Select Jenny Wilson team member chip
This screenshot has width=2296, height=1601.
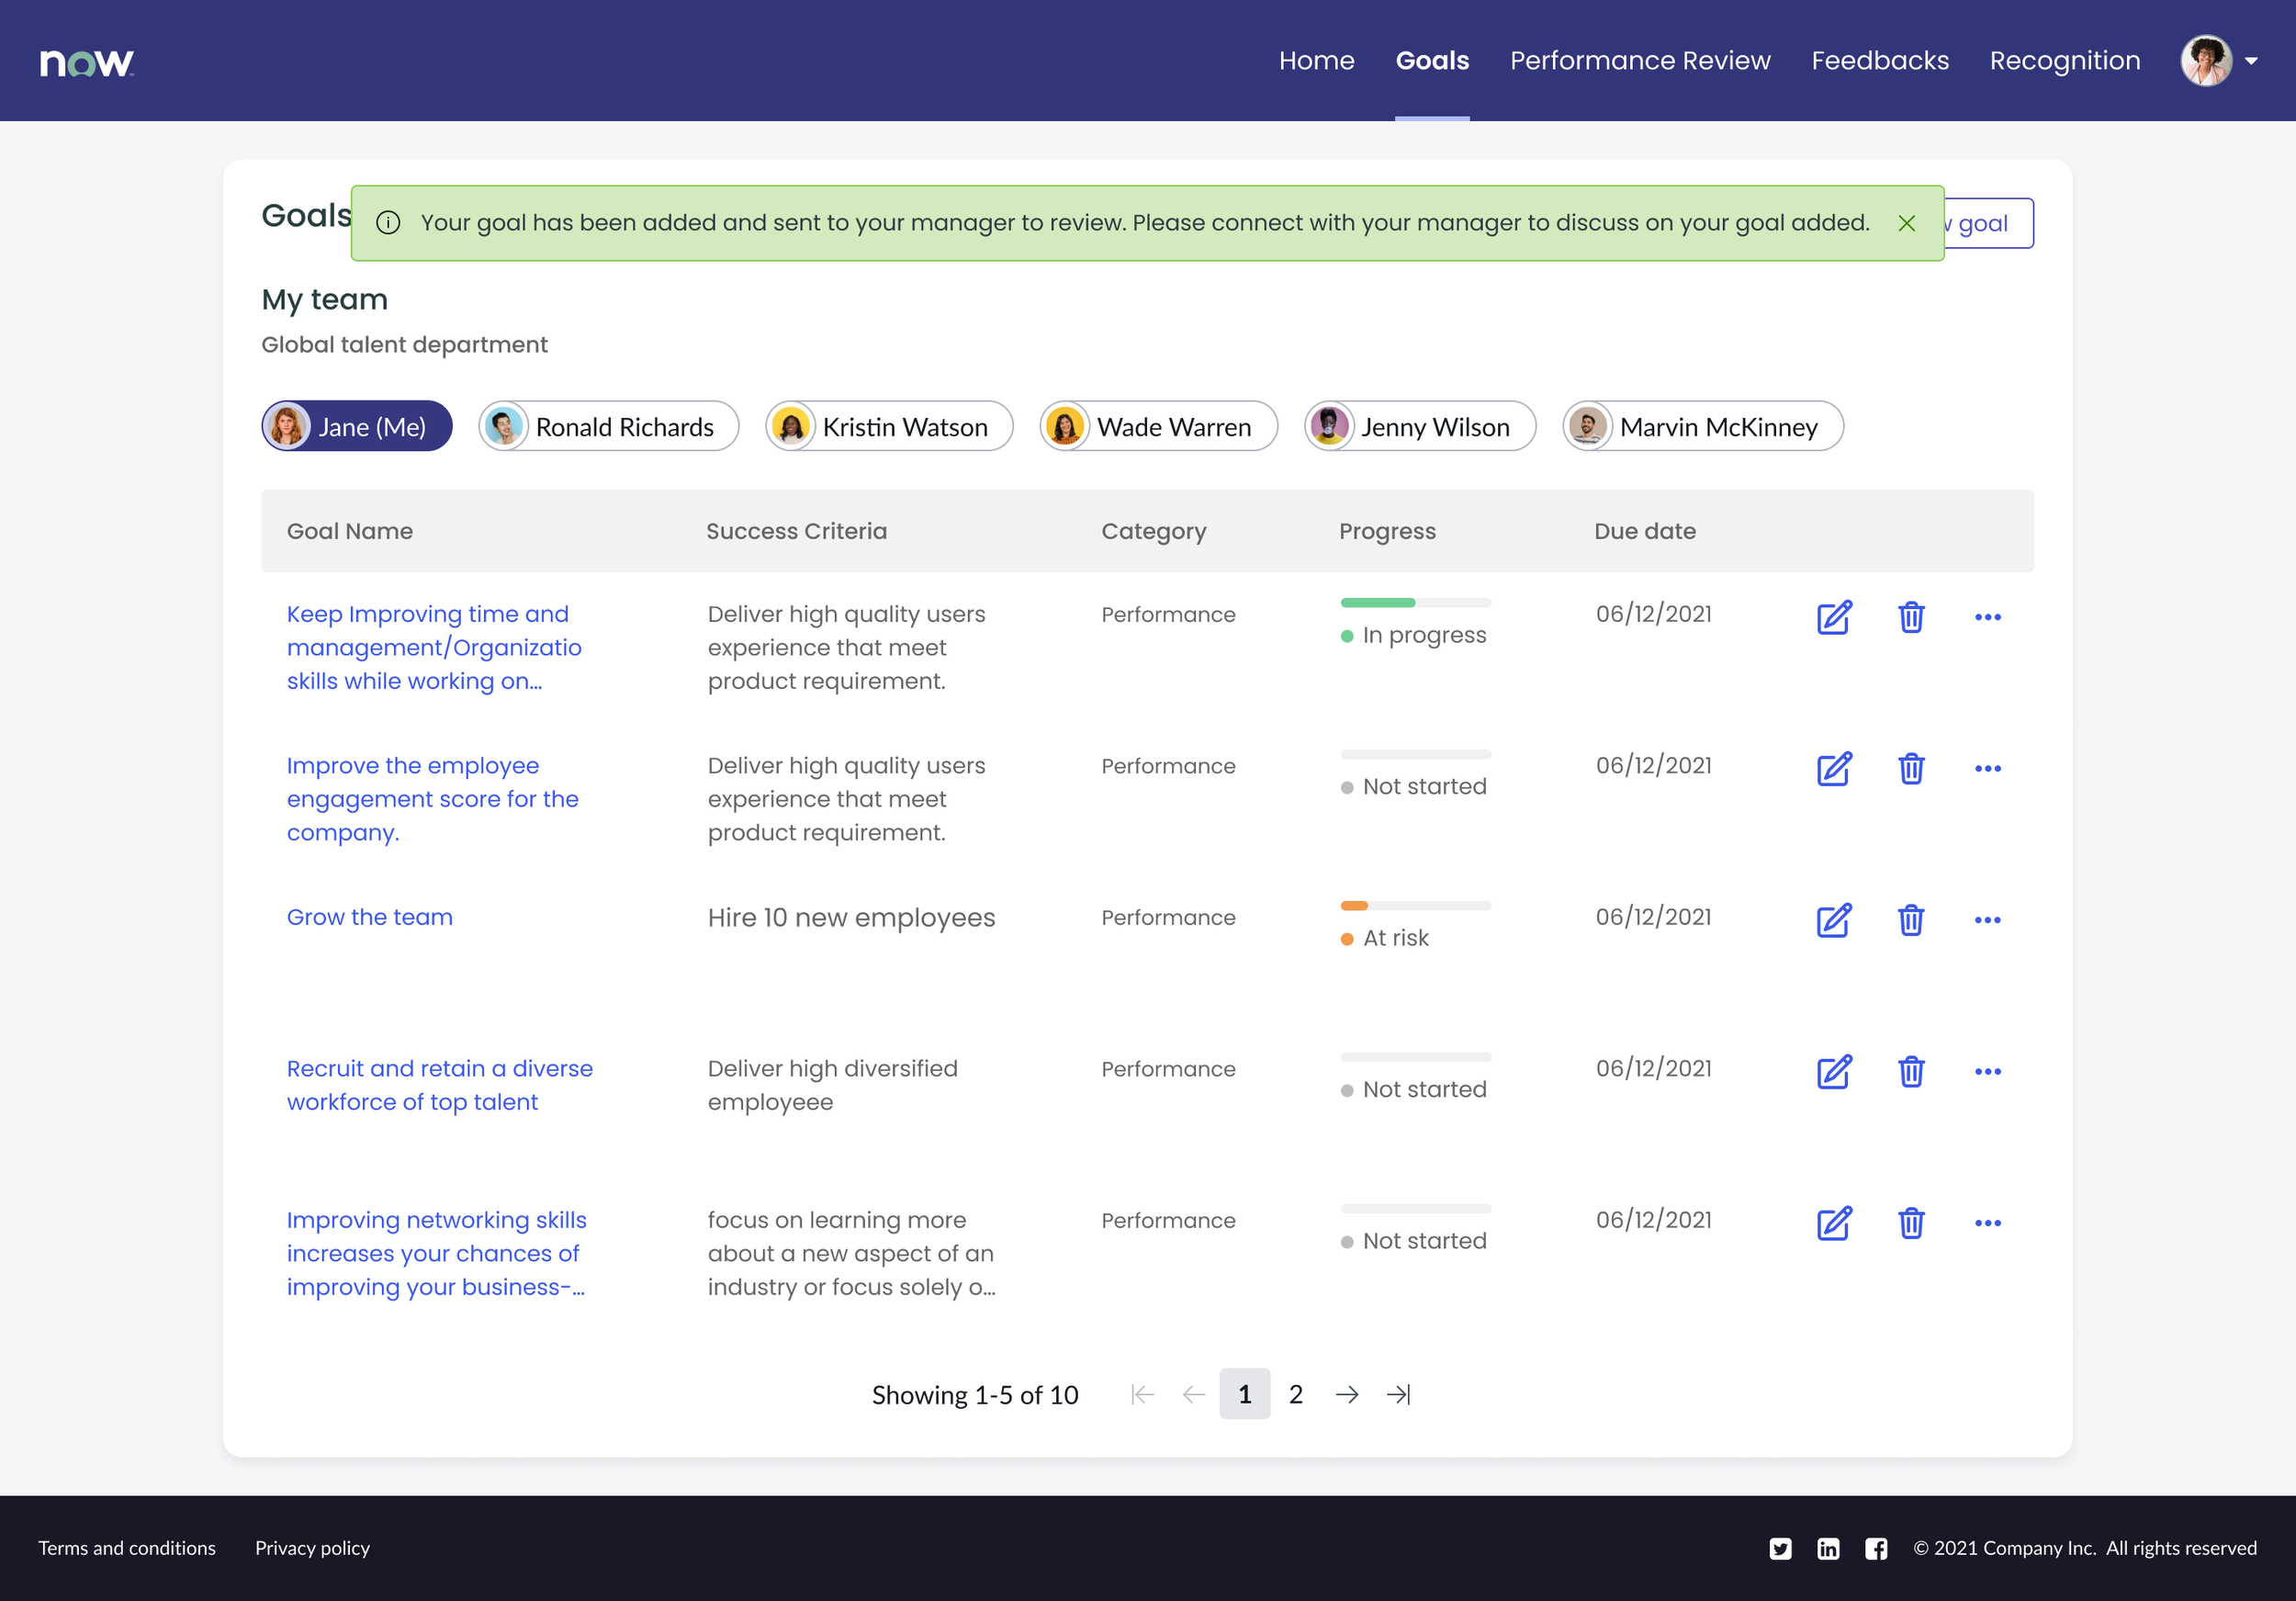pyautogui.click(x=1419, y=427)
